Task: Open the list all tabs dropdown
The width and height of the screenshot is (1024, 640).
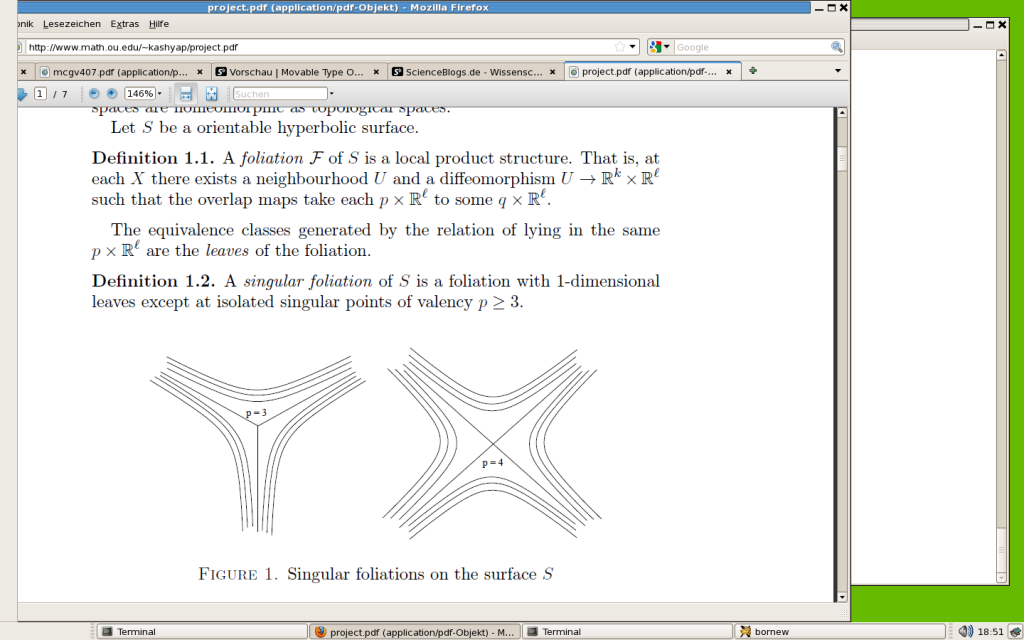Action: tap(838, 71)
